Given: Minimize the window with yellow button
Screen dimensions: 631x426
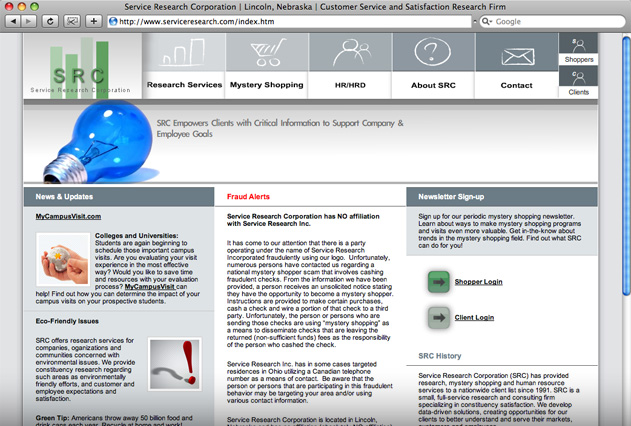Looking at the screenshot, I should pyautogui.click(x=22, y=6).
